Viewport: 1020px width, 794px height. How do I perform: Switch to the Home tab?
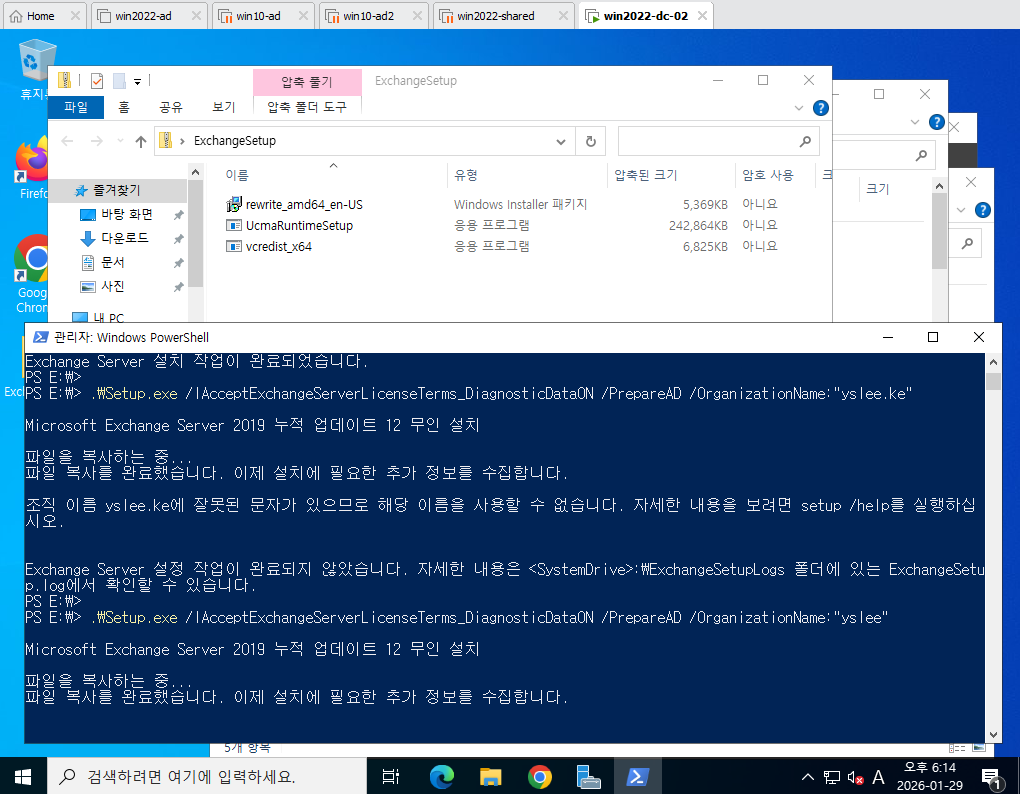tap(40, 16)
